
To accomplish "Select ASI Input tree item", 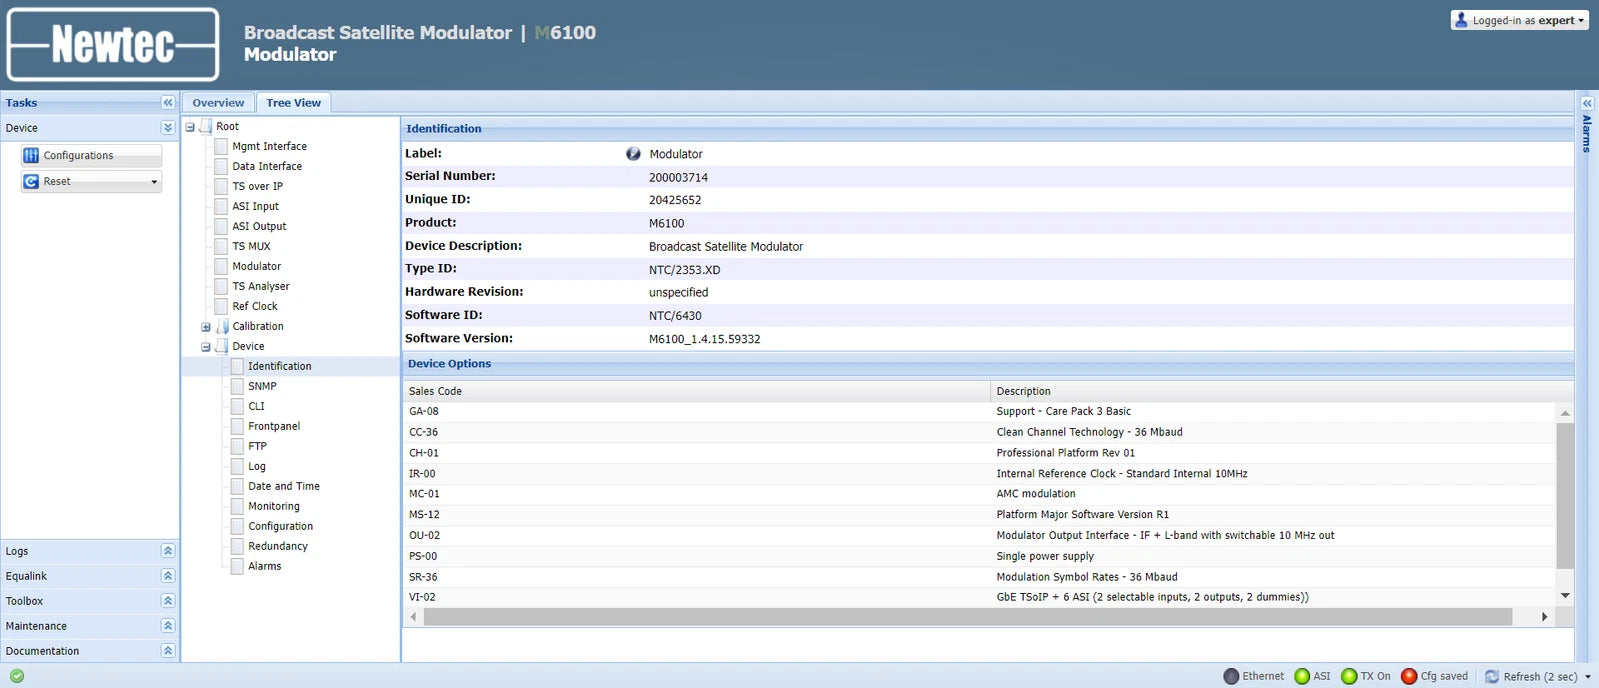I will (256, 206).
